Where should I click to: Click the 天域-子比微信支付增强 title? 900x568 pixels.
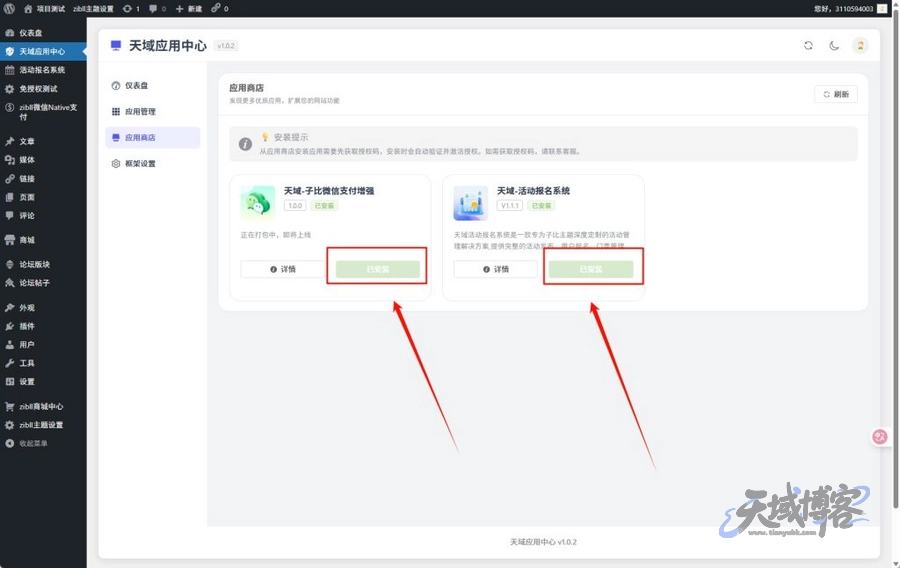[x=329, y=190]
